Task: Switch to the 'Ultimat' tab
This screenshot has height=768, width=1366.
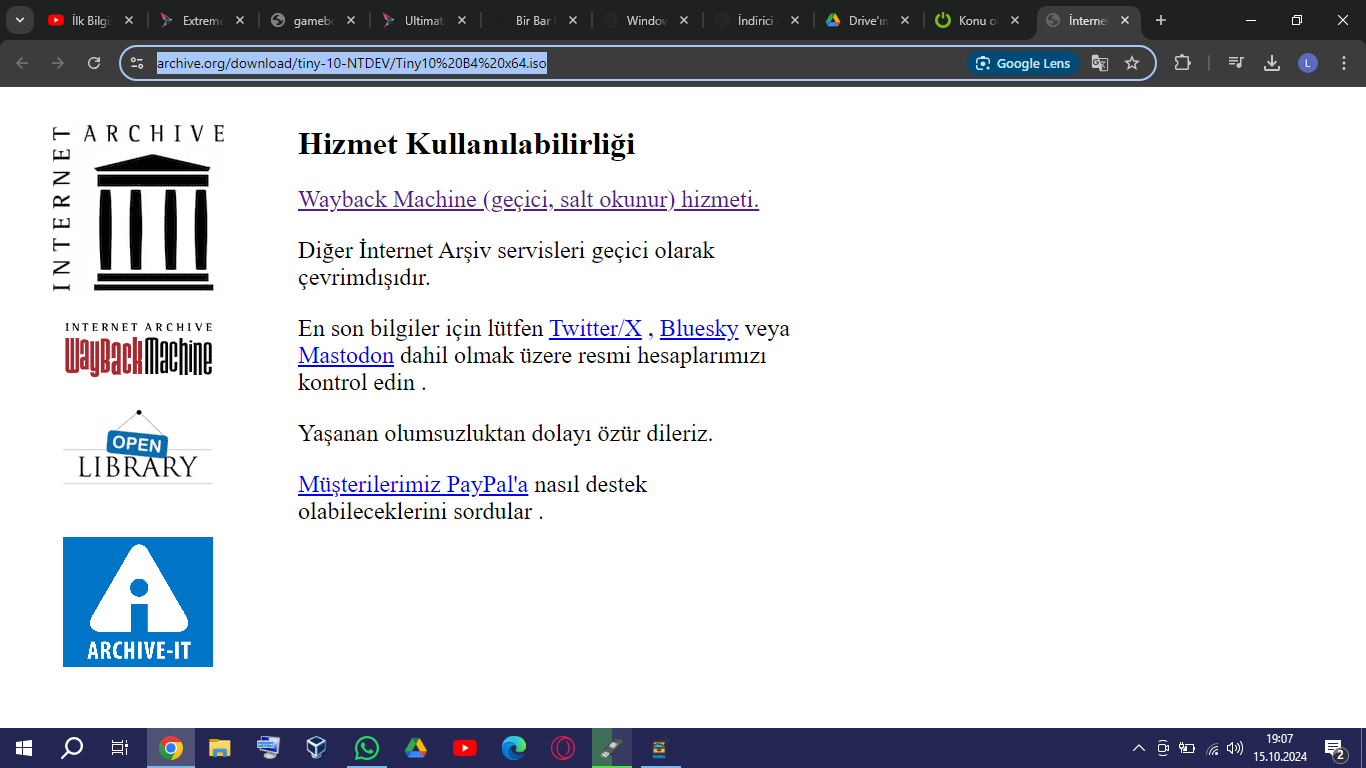Action: (423, 20)
